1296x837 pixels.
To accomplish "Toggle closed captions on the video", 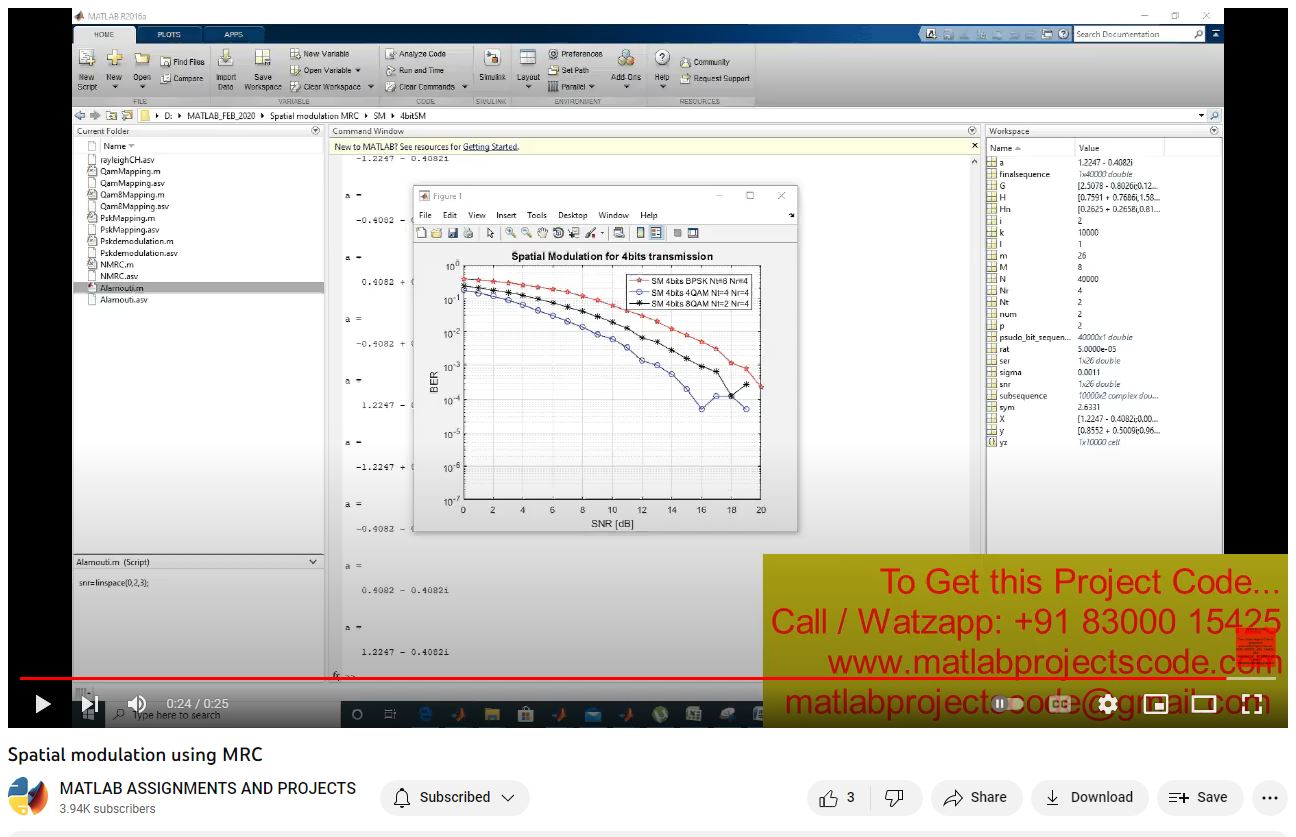I will point(1060,704).
